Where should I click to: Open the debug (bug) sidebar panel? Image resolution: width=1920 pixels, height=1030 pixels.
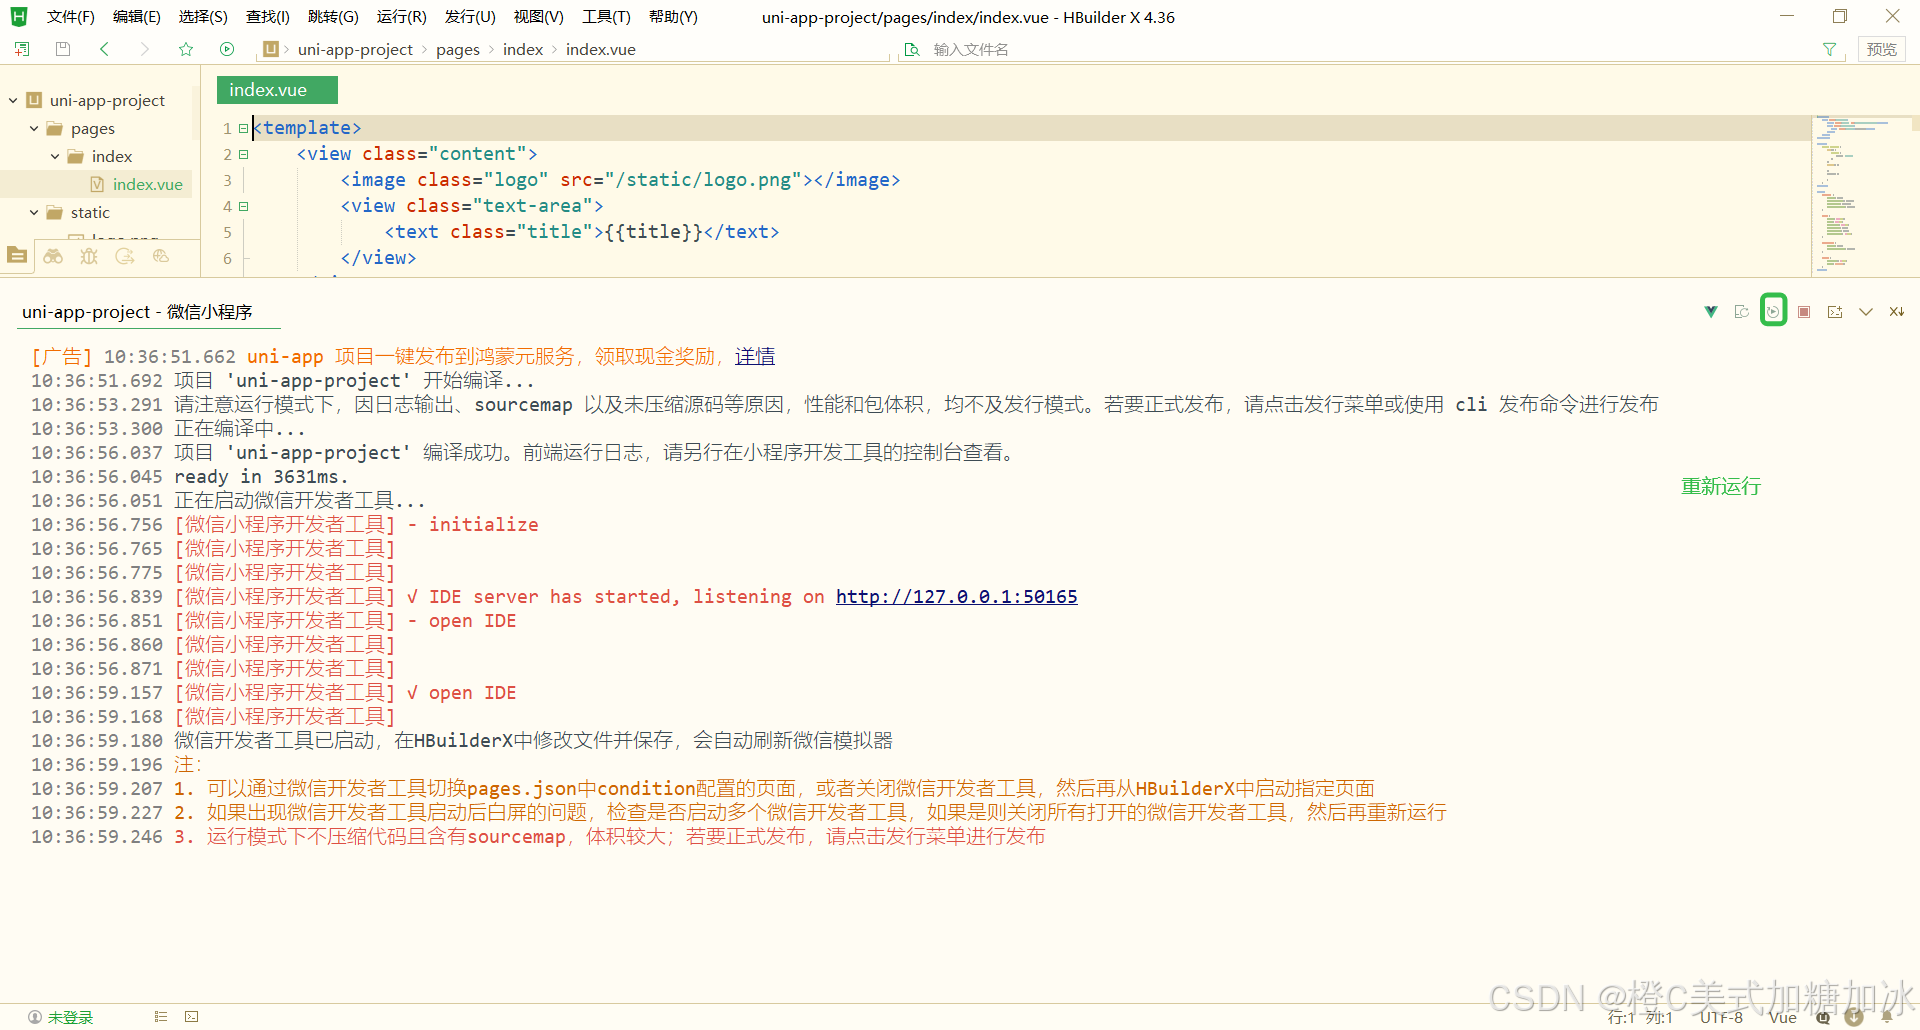click(x=89, y=256)
